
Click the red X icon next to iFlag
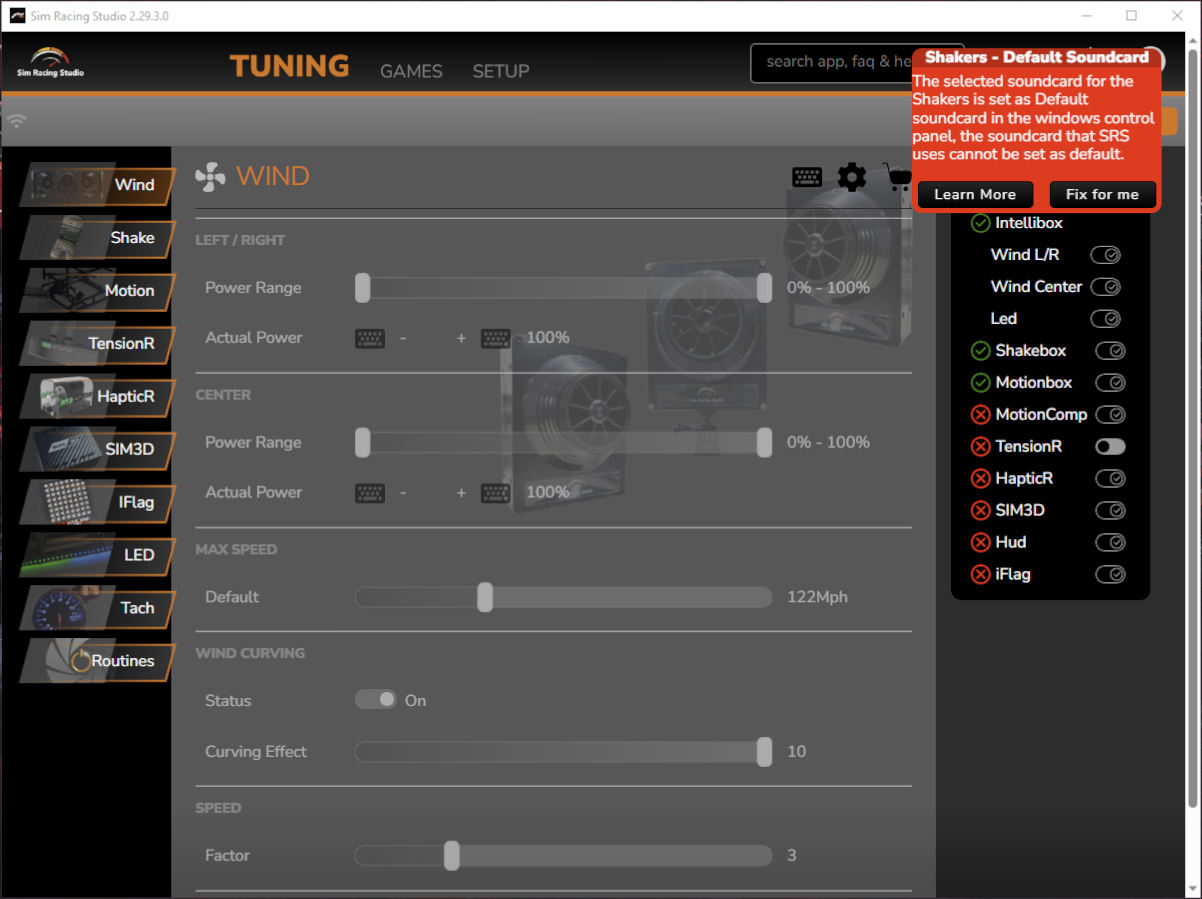coord(980,575)
